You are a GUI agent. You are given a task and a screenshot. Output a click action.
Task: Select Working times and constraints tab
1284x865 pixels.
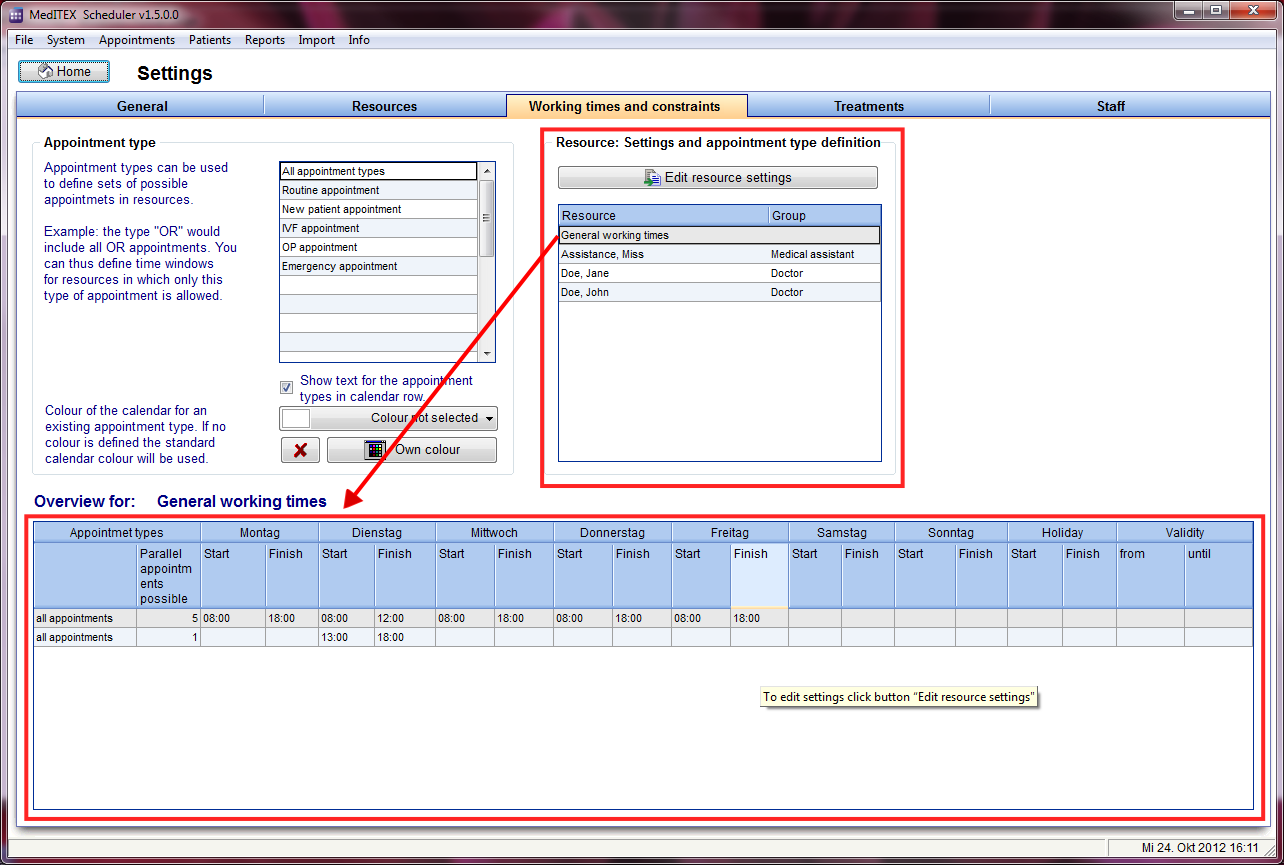point(625,106)
